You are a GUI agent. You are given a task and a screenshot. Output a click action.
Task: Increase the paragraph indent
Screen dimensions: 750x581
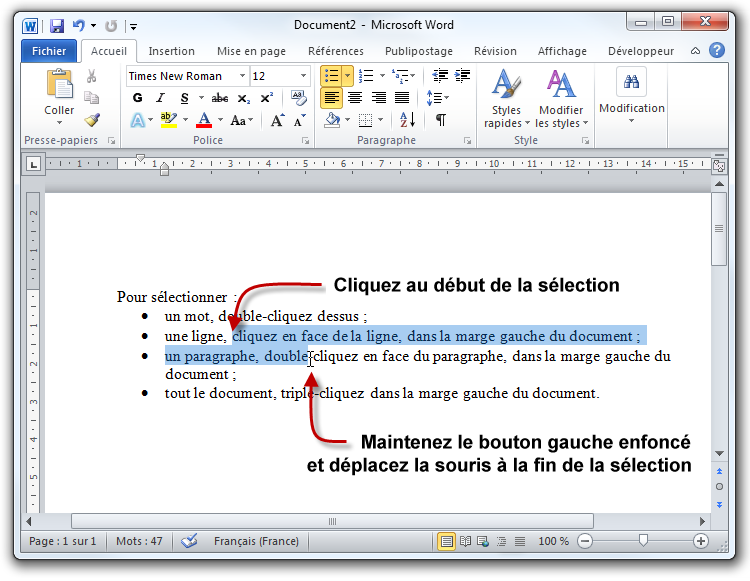tap(463, 76)
